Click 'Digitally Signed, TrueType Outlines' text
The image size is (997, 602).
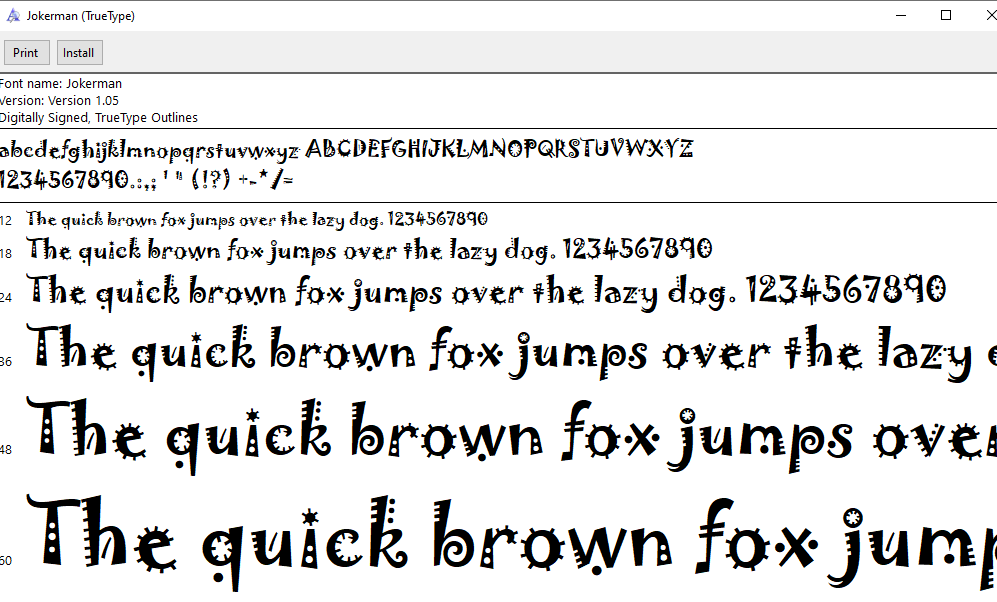tap(99, 118)
